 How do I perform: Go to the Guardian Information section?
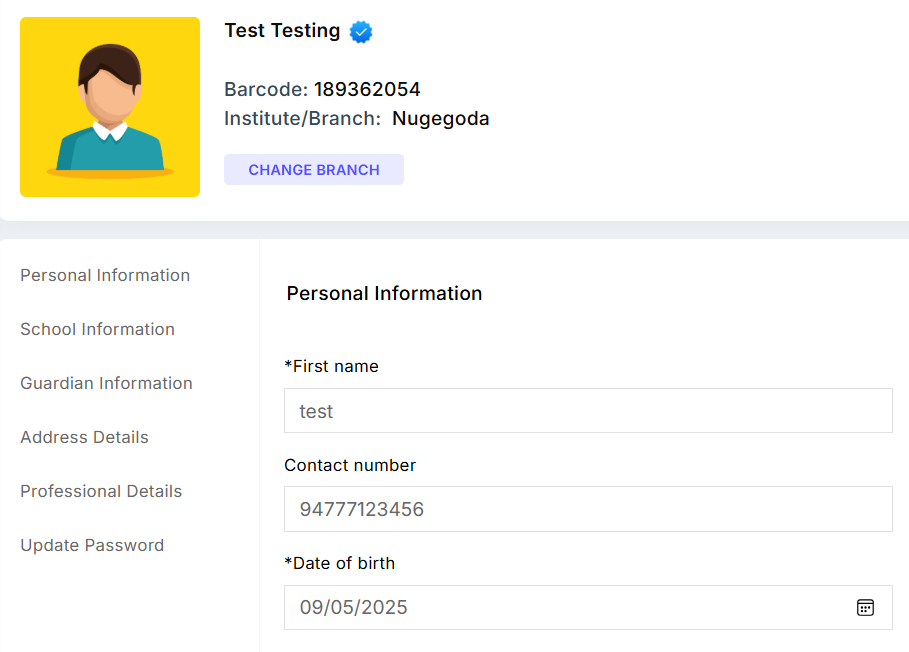[106, 383]
